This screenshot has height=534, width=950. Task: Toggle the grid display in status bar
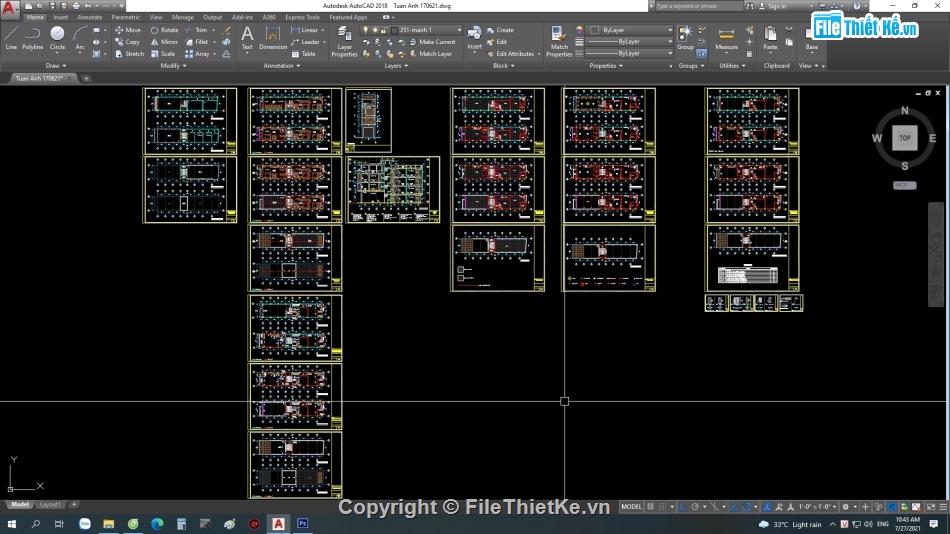[x=650, y=507]
